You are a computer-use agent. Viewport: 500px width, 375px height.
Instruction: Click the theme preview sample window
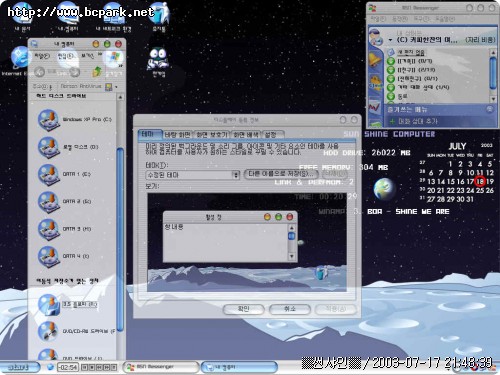tap(230, 236)
